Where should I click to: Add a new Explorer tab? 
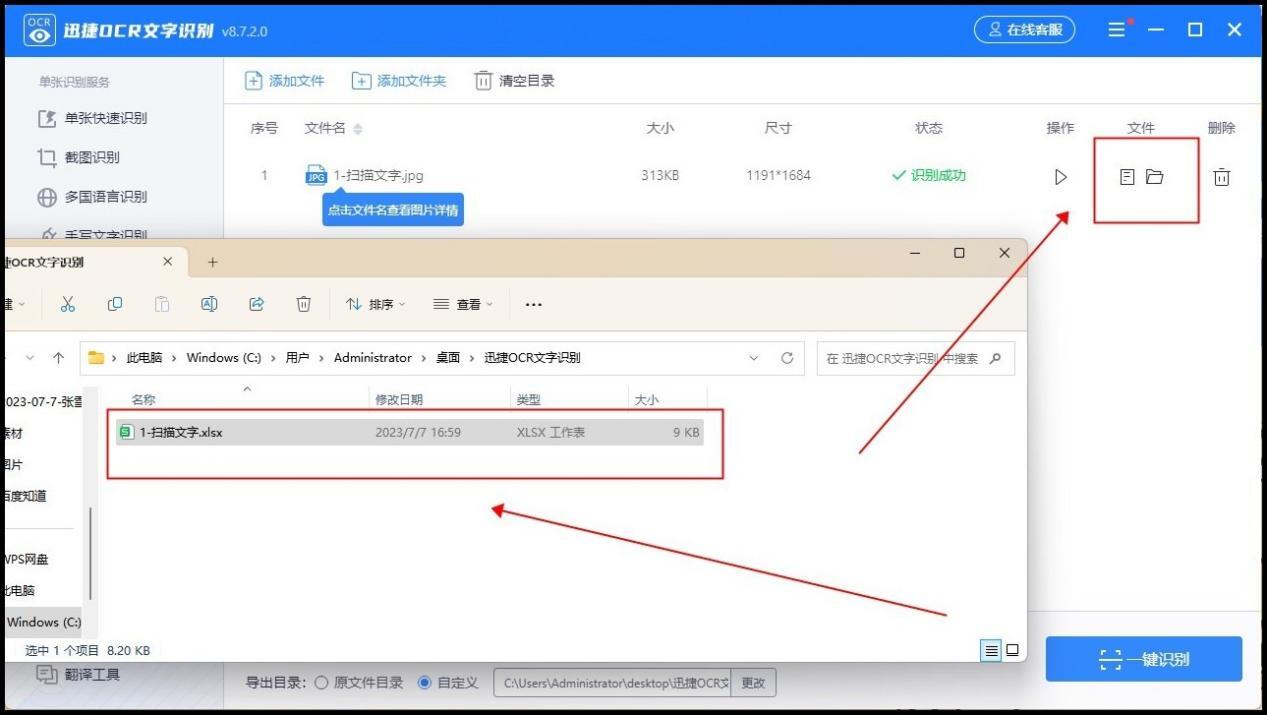click(x=212, y=262)
